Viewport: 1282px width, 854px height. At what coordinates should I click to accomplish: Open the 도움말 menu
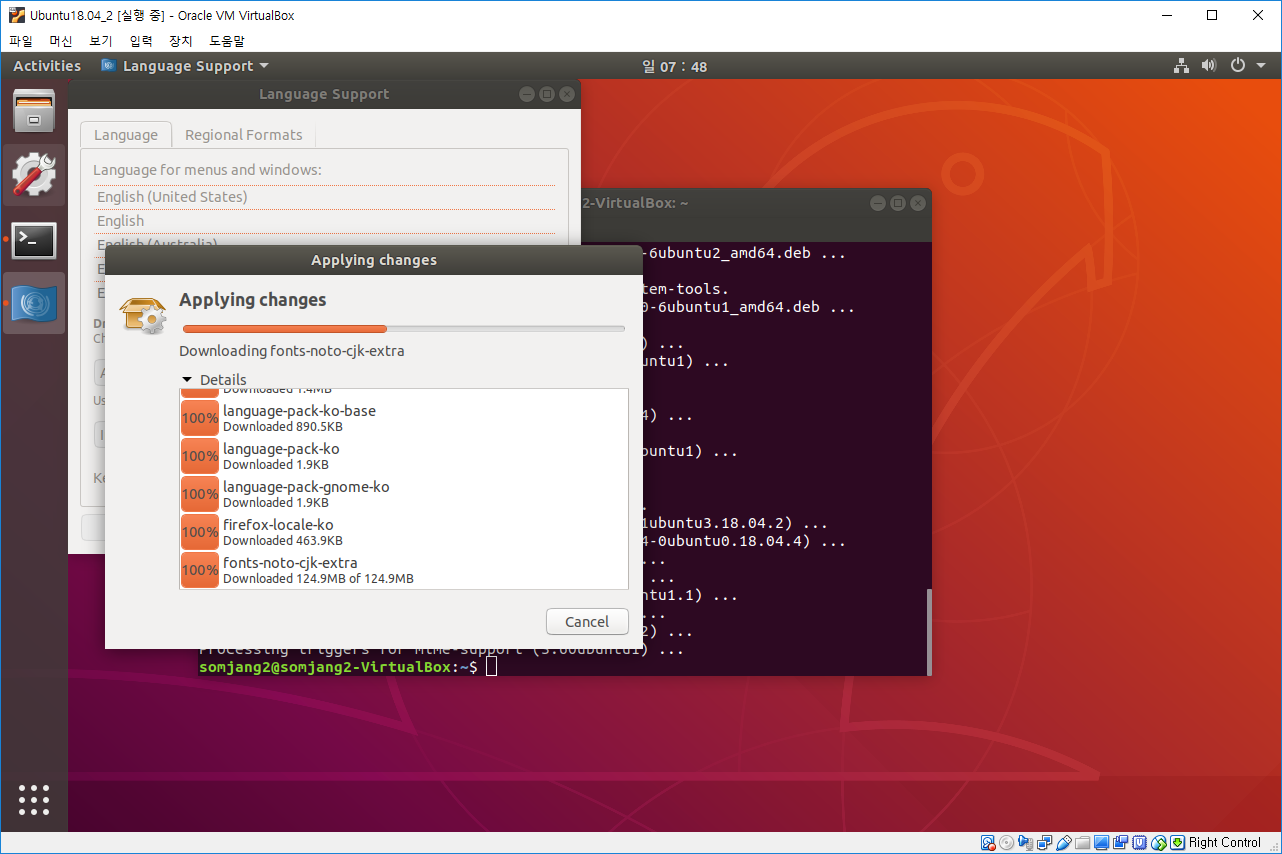point(227,41)
